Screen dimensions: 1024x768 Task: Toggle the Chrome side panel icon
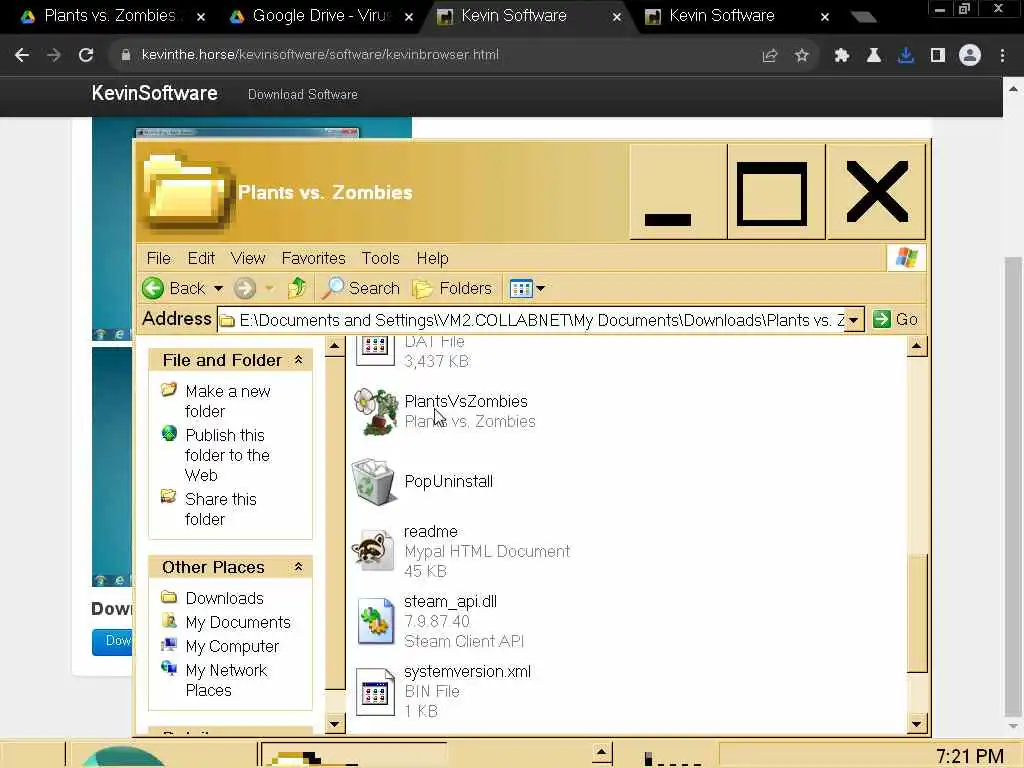click(938, 56)
